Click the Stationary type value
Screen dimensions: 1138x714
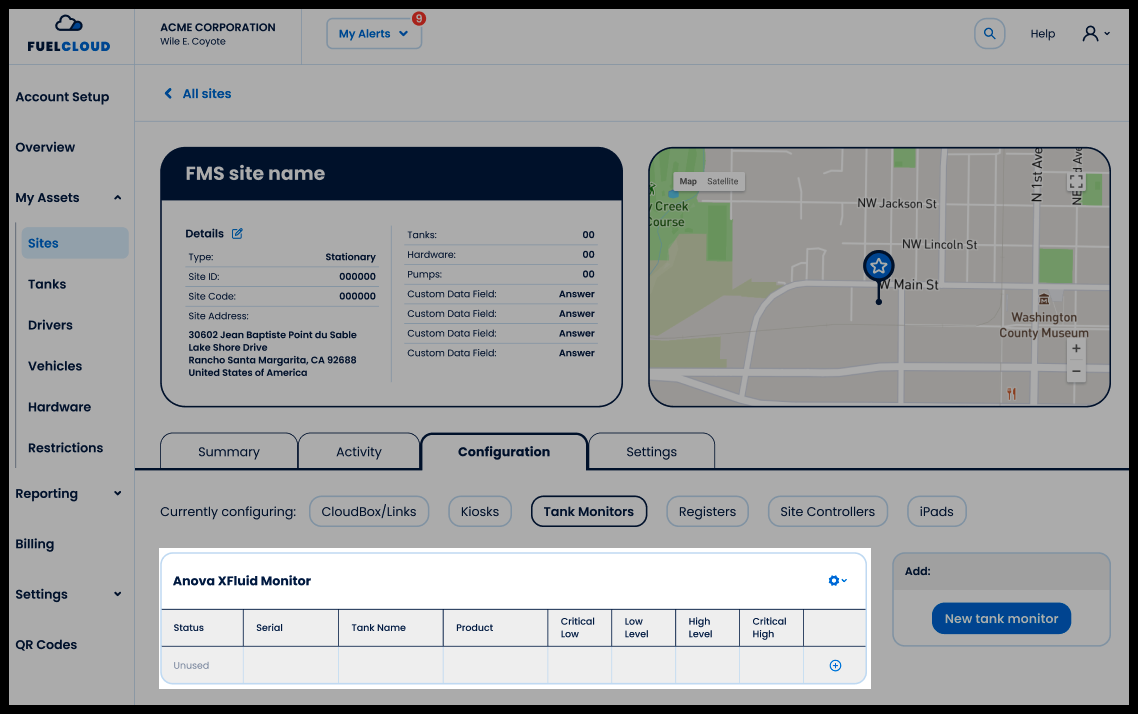[x=351, y=257]
